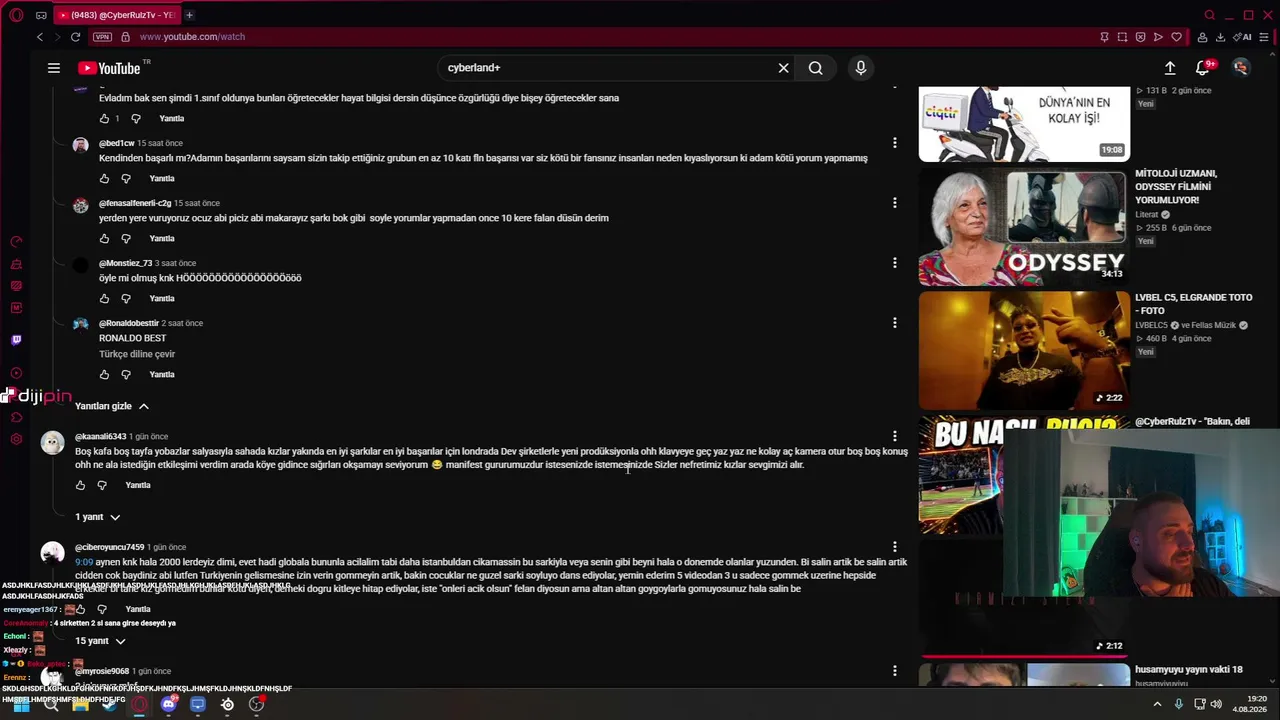Open Opera sidebar settings gear
The height and width of the screenshot is (720, 1280).
pos(16,439)
